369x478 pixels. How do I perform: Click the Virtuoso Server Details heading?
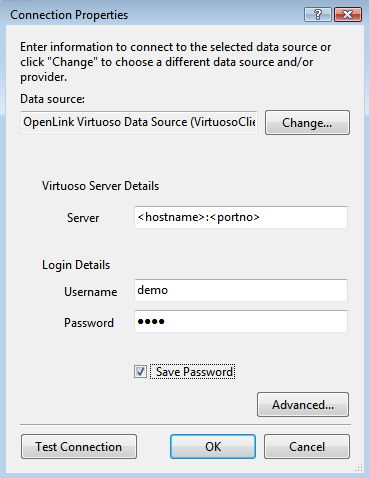[x=100, y=186]
